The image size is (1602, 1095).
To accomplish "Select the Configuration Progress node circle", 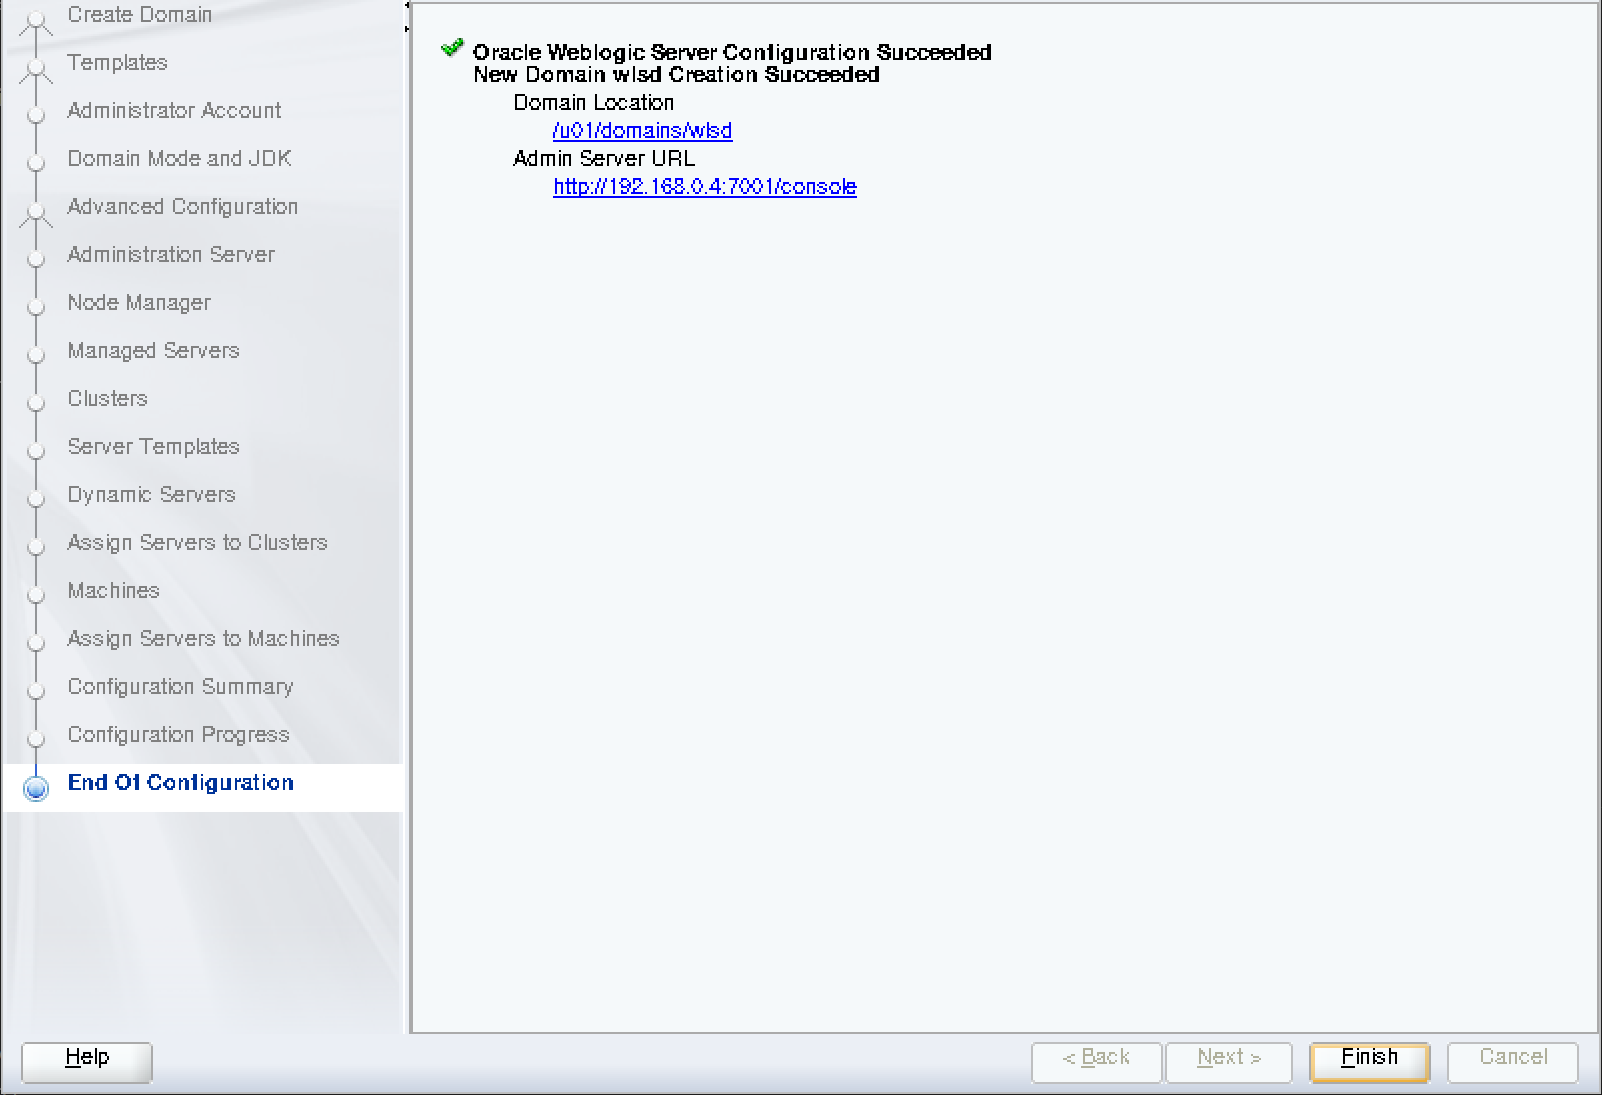I will point(36,740).
